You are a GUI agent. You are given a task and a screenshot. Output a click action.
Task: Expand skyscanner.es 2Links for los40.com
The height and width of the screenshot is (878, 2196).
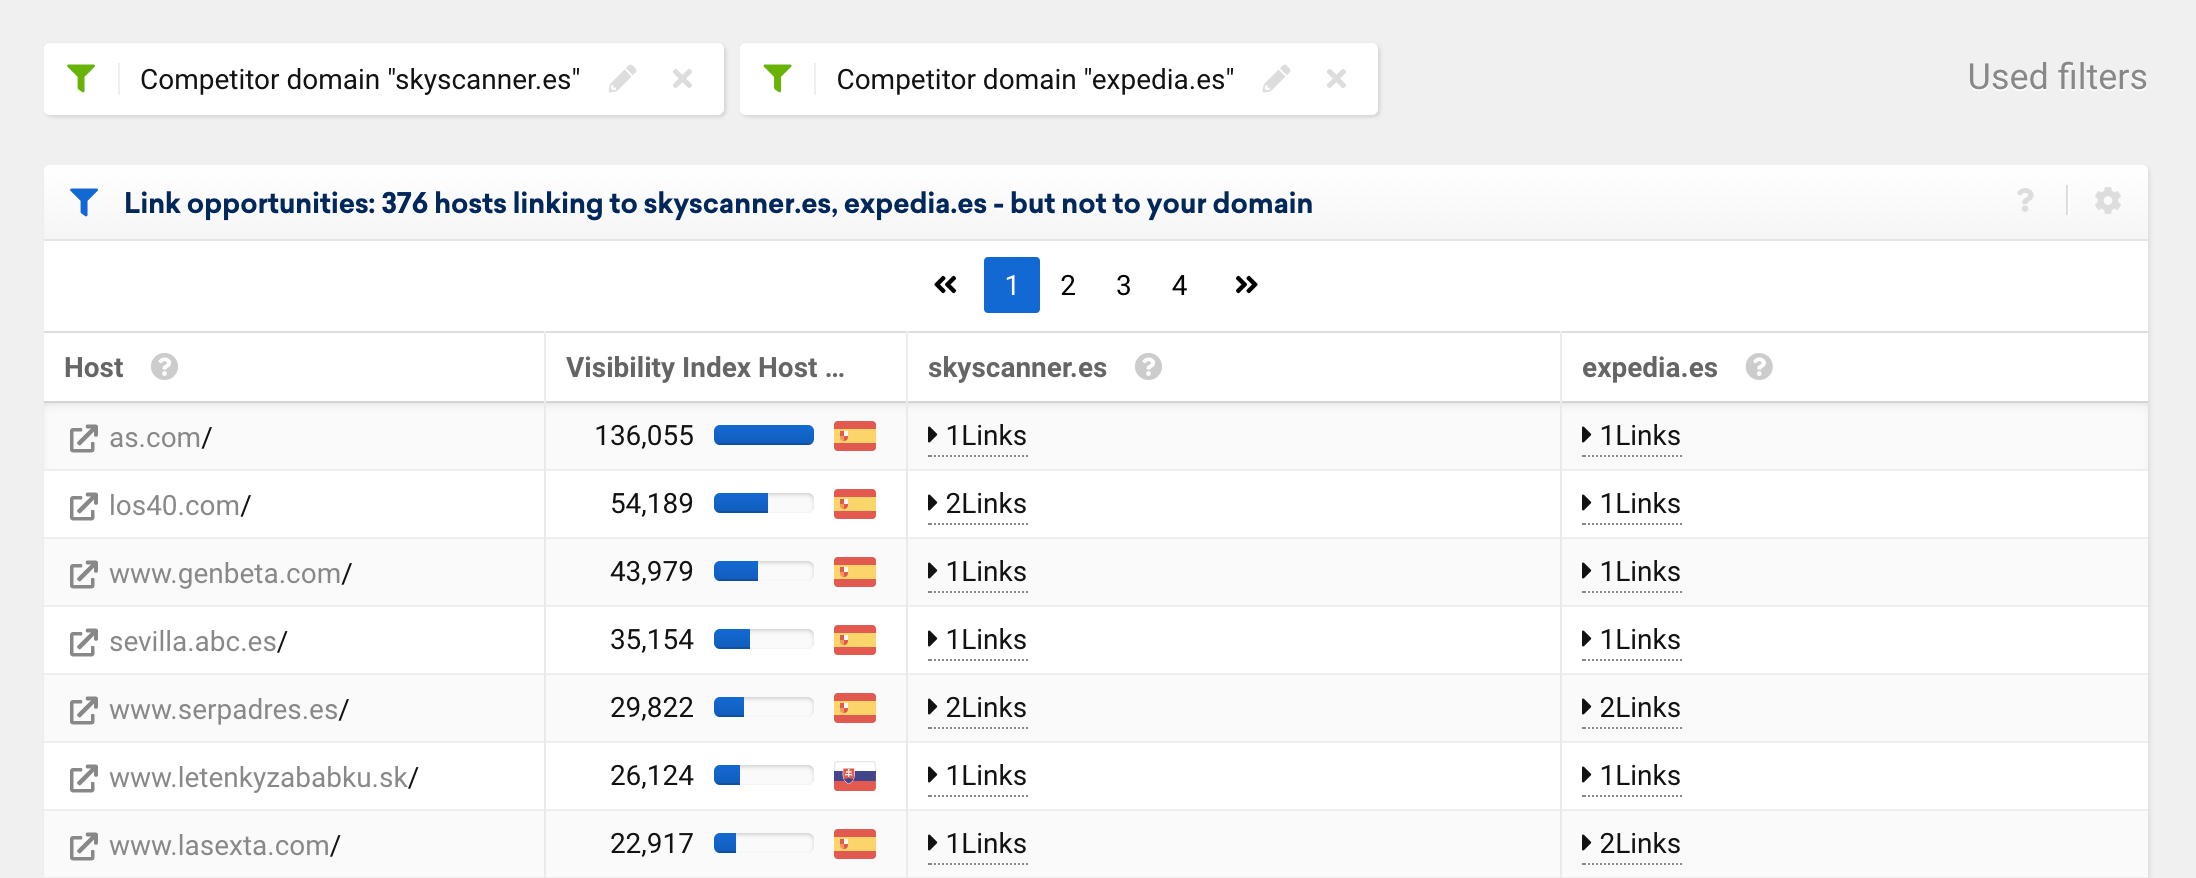click(977, 504)
